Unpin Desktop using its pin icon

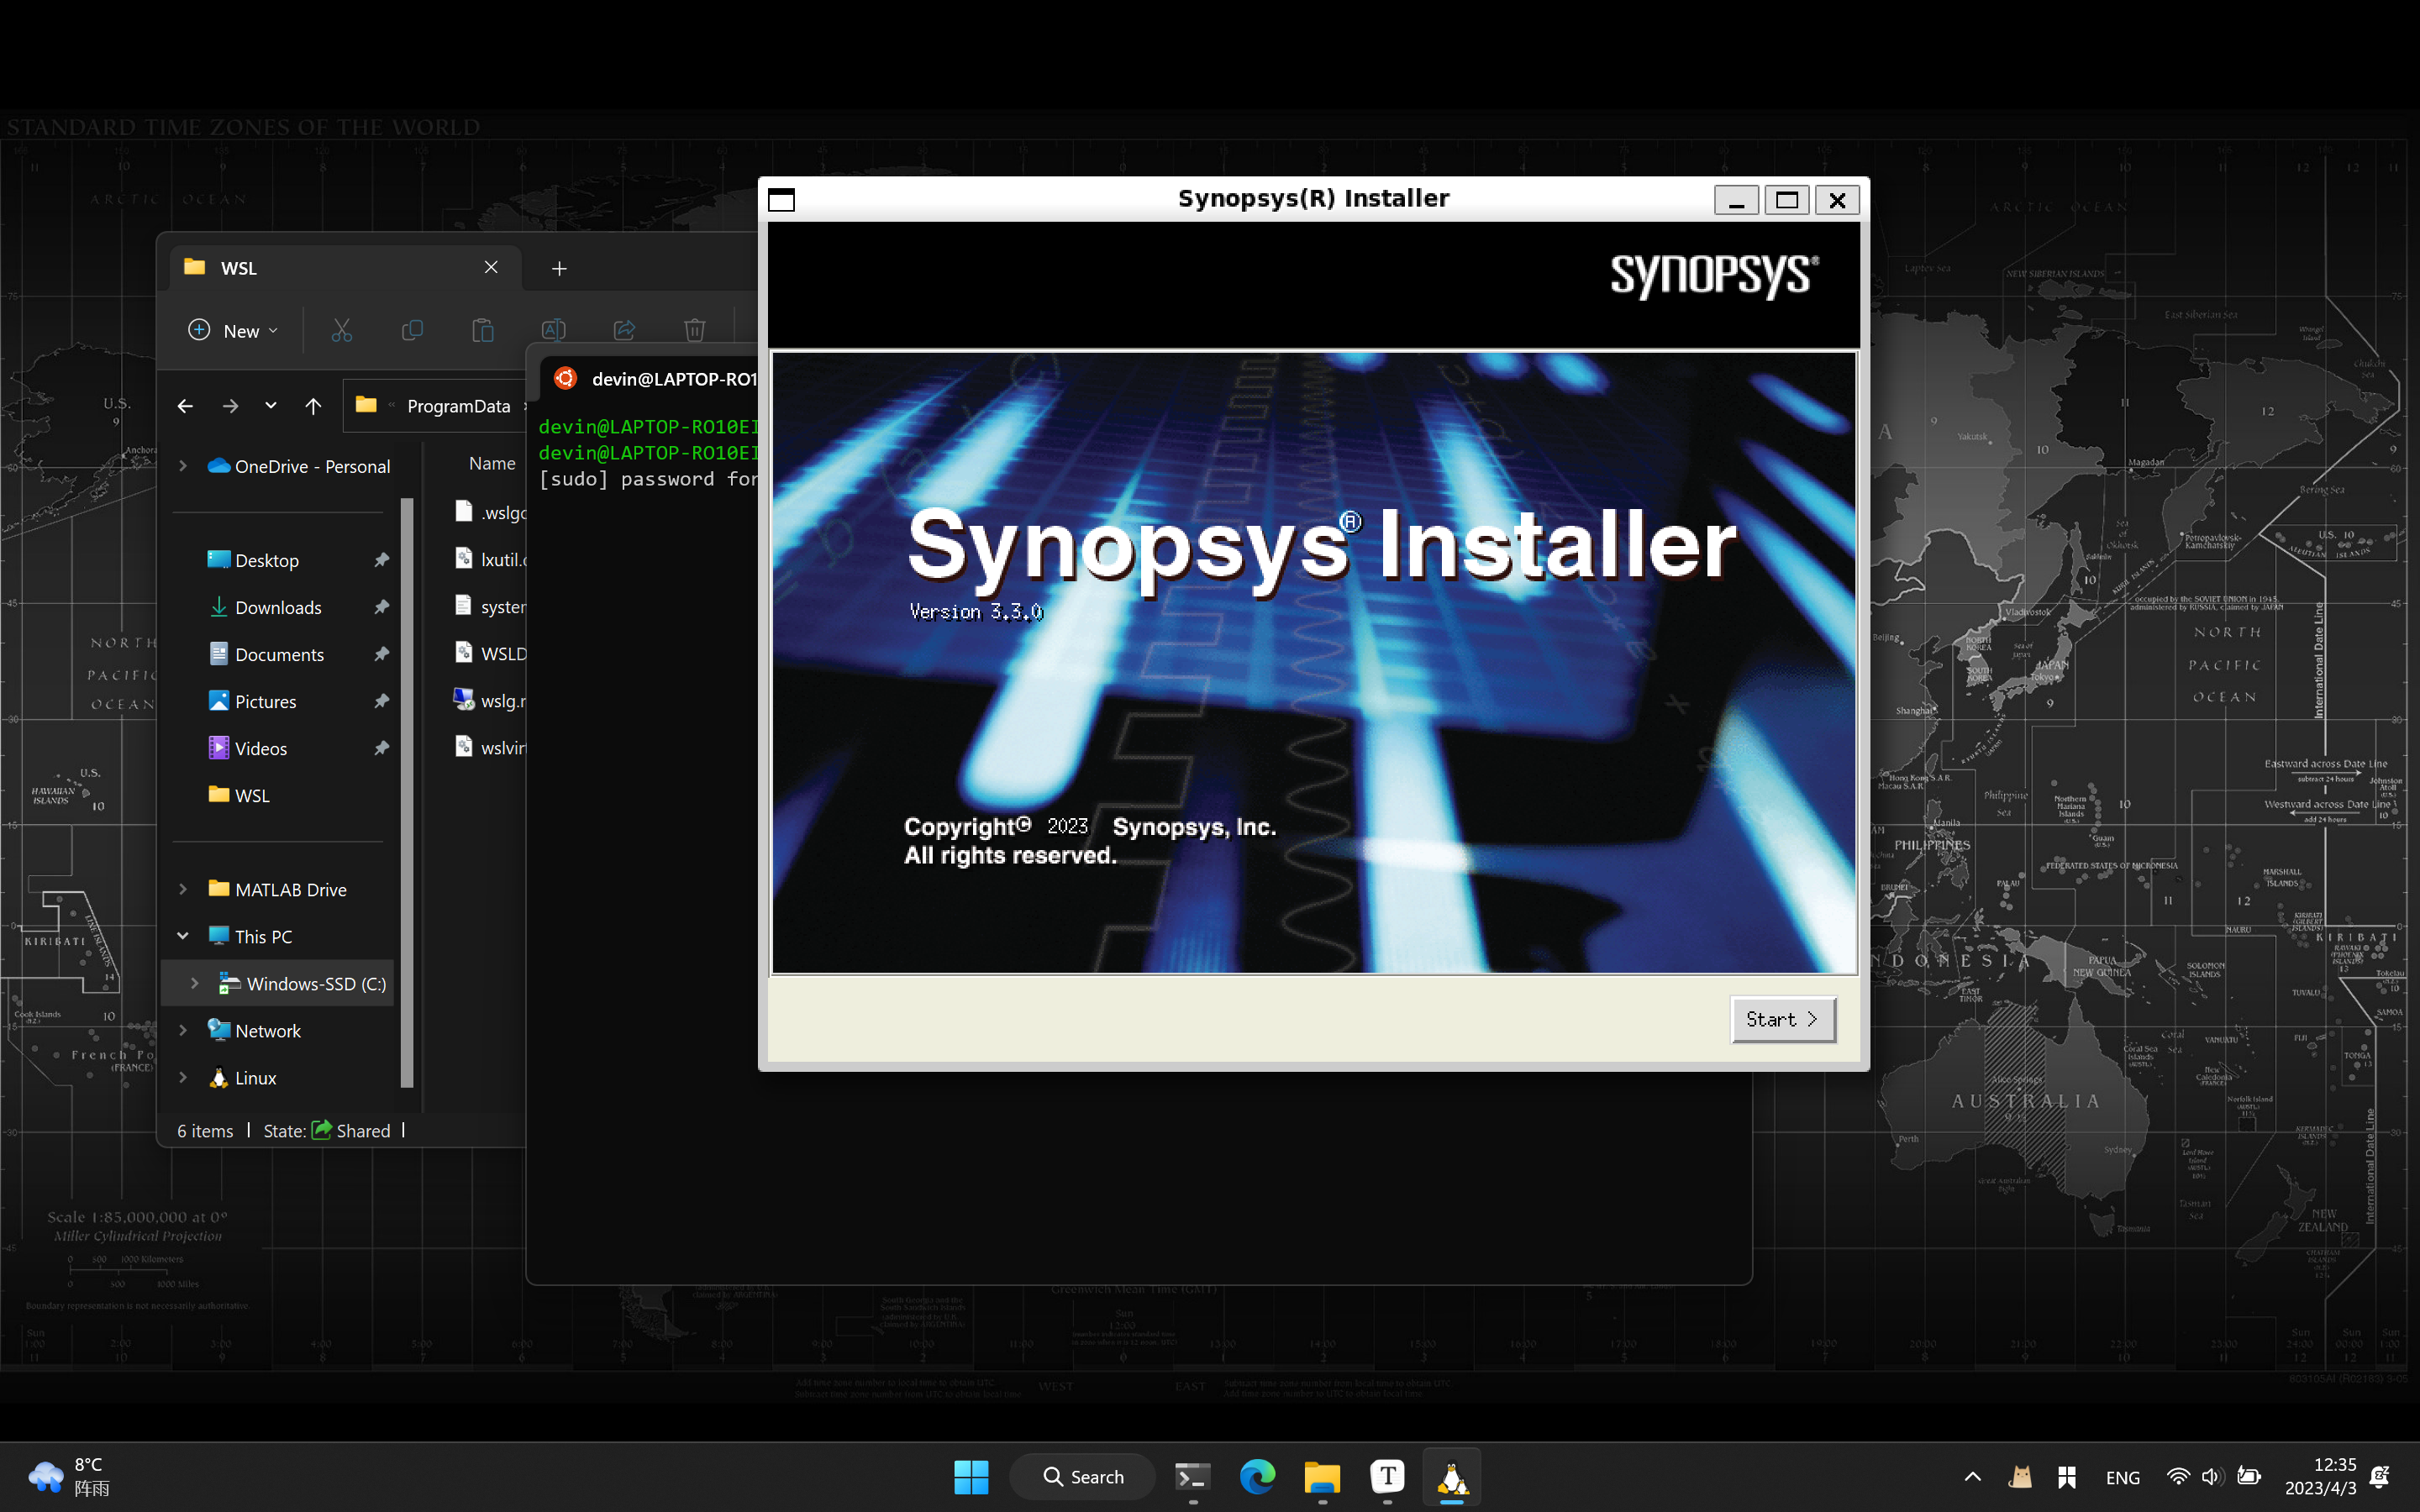tap(381, 560)
